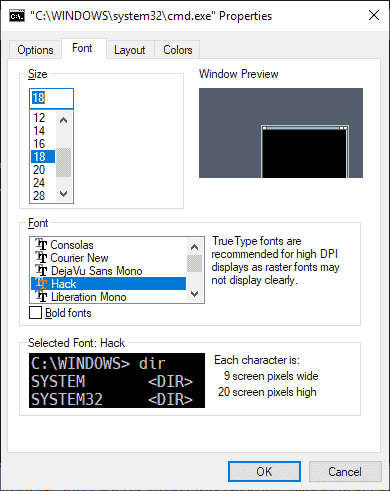Choose size 20 in the list
390x491 pixels.
(x=43, y=170)
